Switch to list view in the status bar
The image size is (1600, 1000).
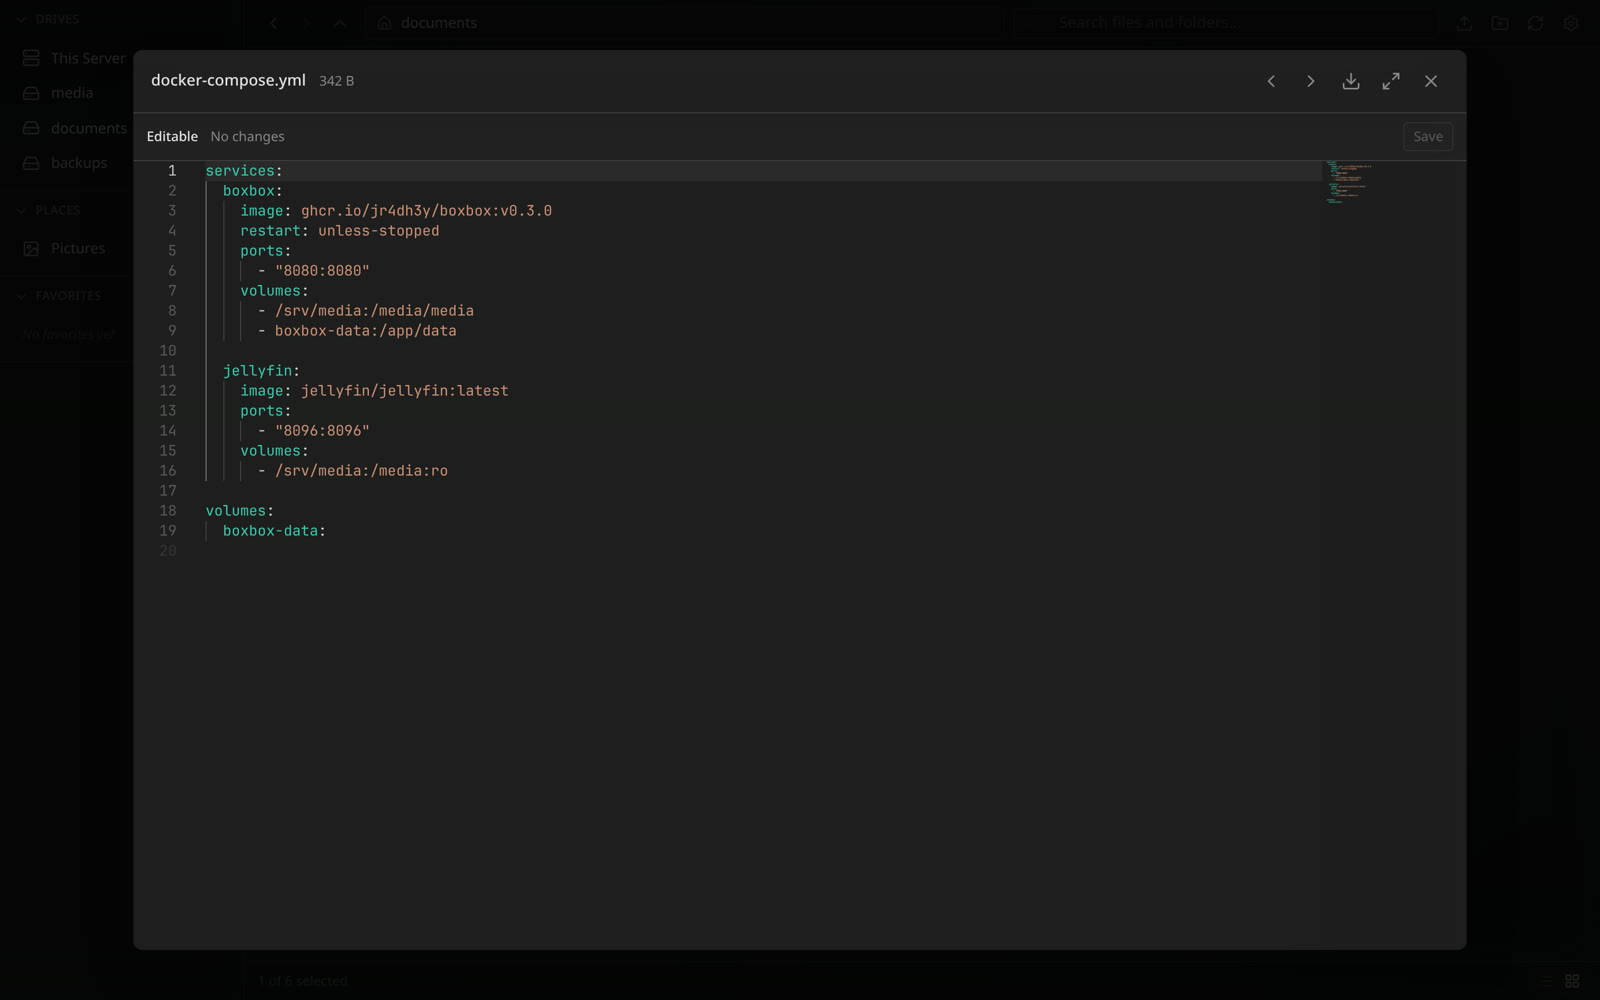1546,981
